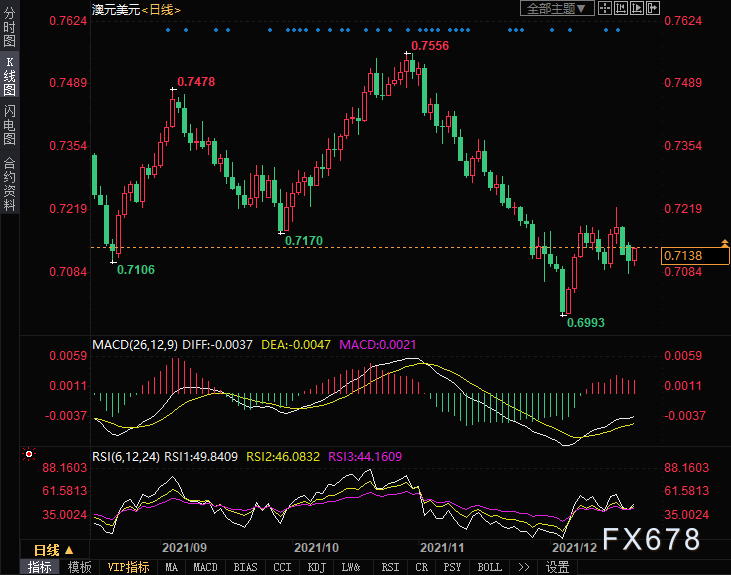Click the crosshair cursor icon
This screenshot has width=731, height=575.
tap(605, 8)
